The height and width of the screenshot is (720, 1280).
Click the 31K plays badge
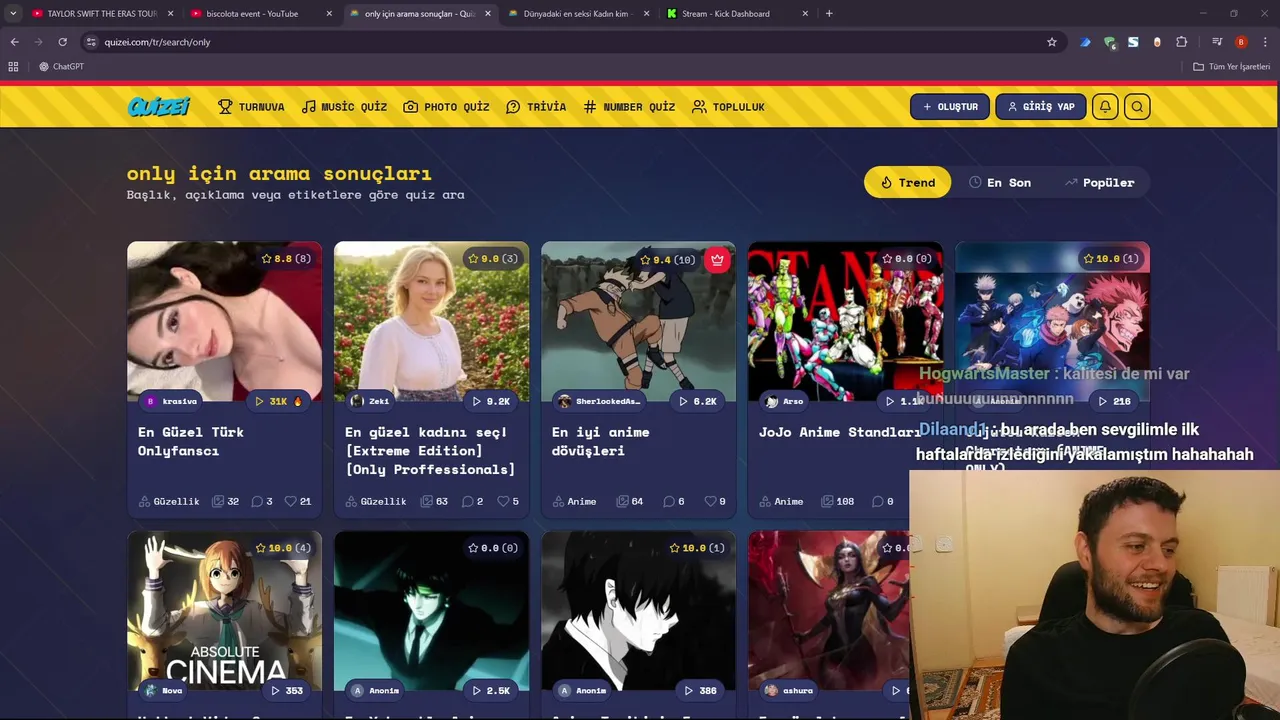(x=278, y=401)
